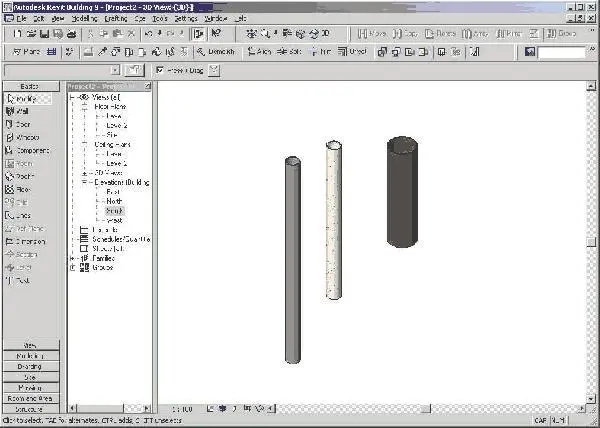This screenshot has width=600, height=428.
Task: Open the Modelling menu
Action: pos(85,18)
